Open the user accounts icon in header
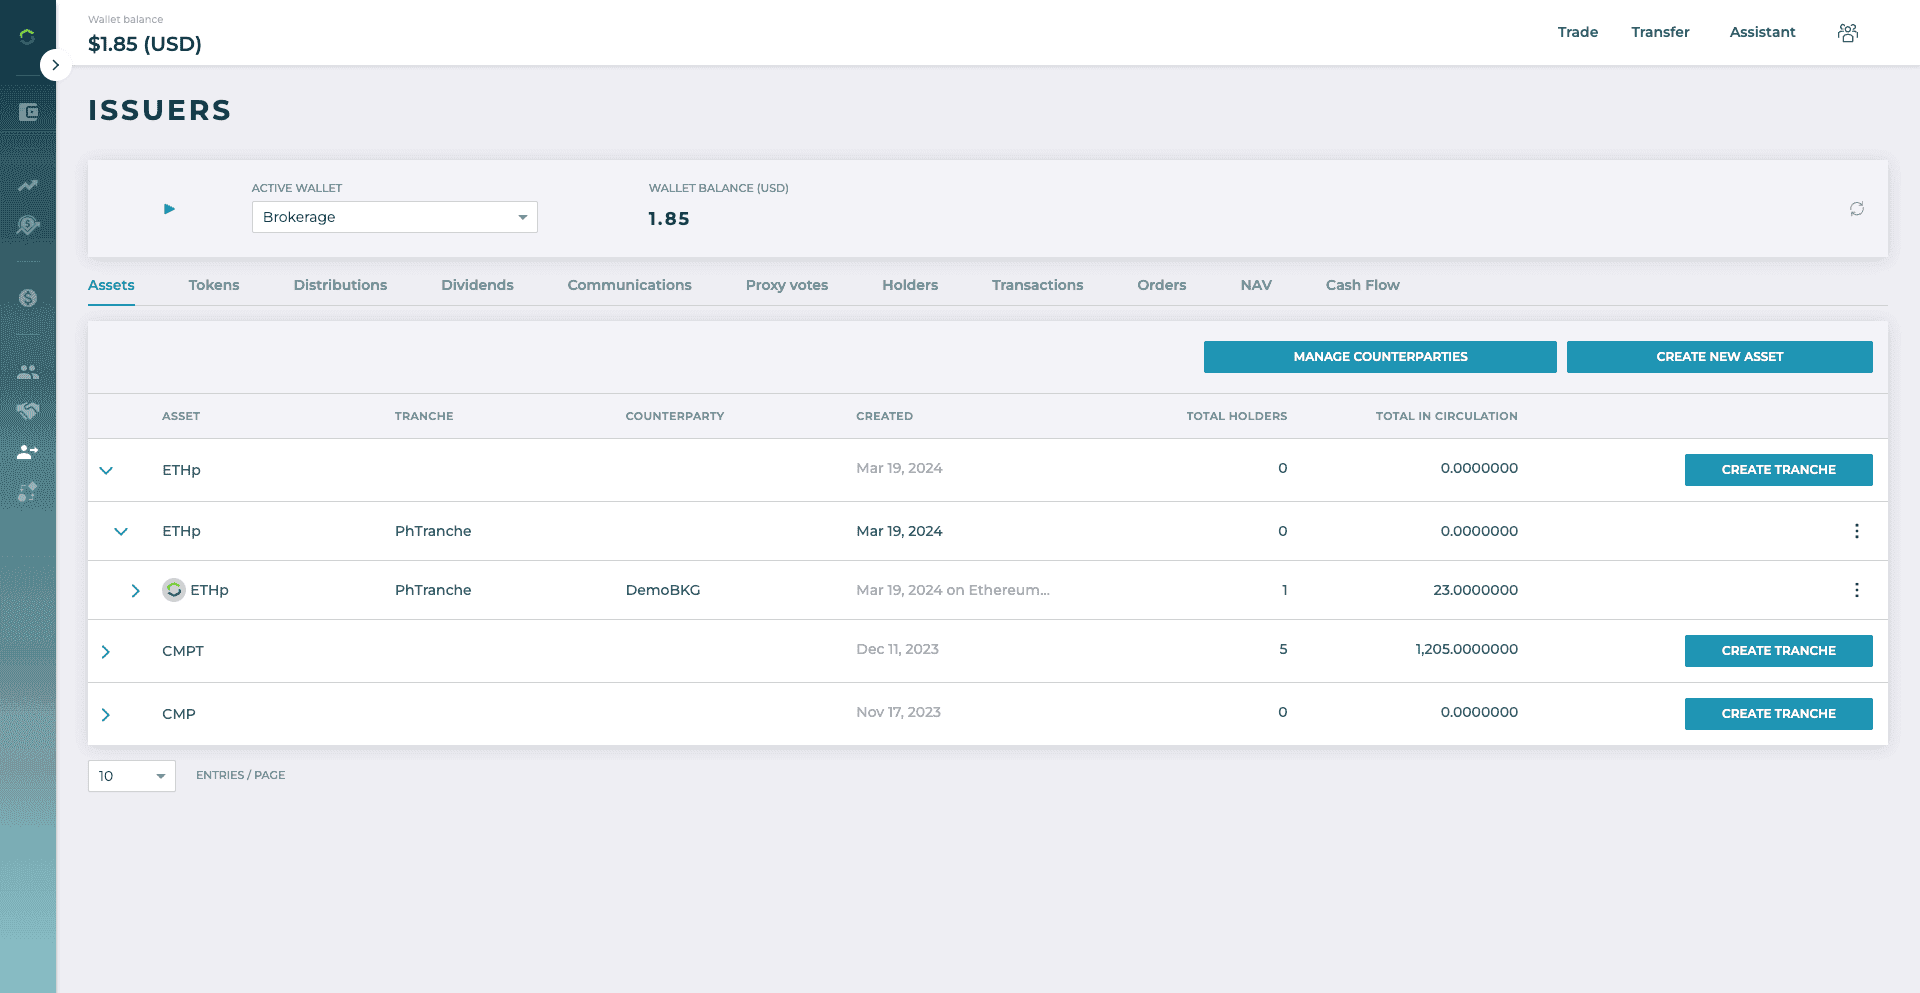This screenshot has height=993, width=1920. [1848, 33]
